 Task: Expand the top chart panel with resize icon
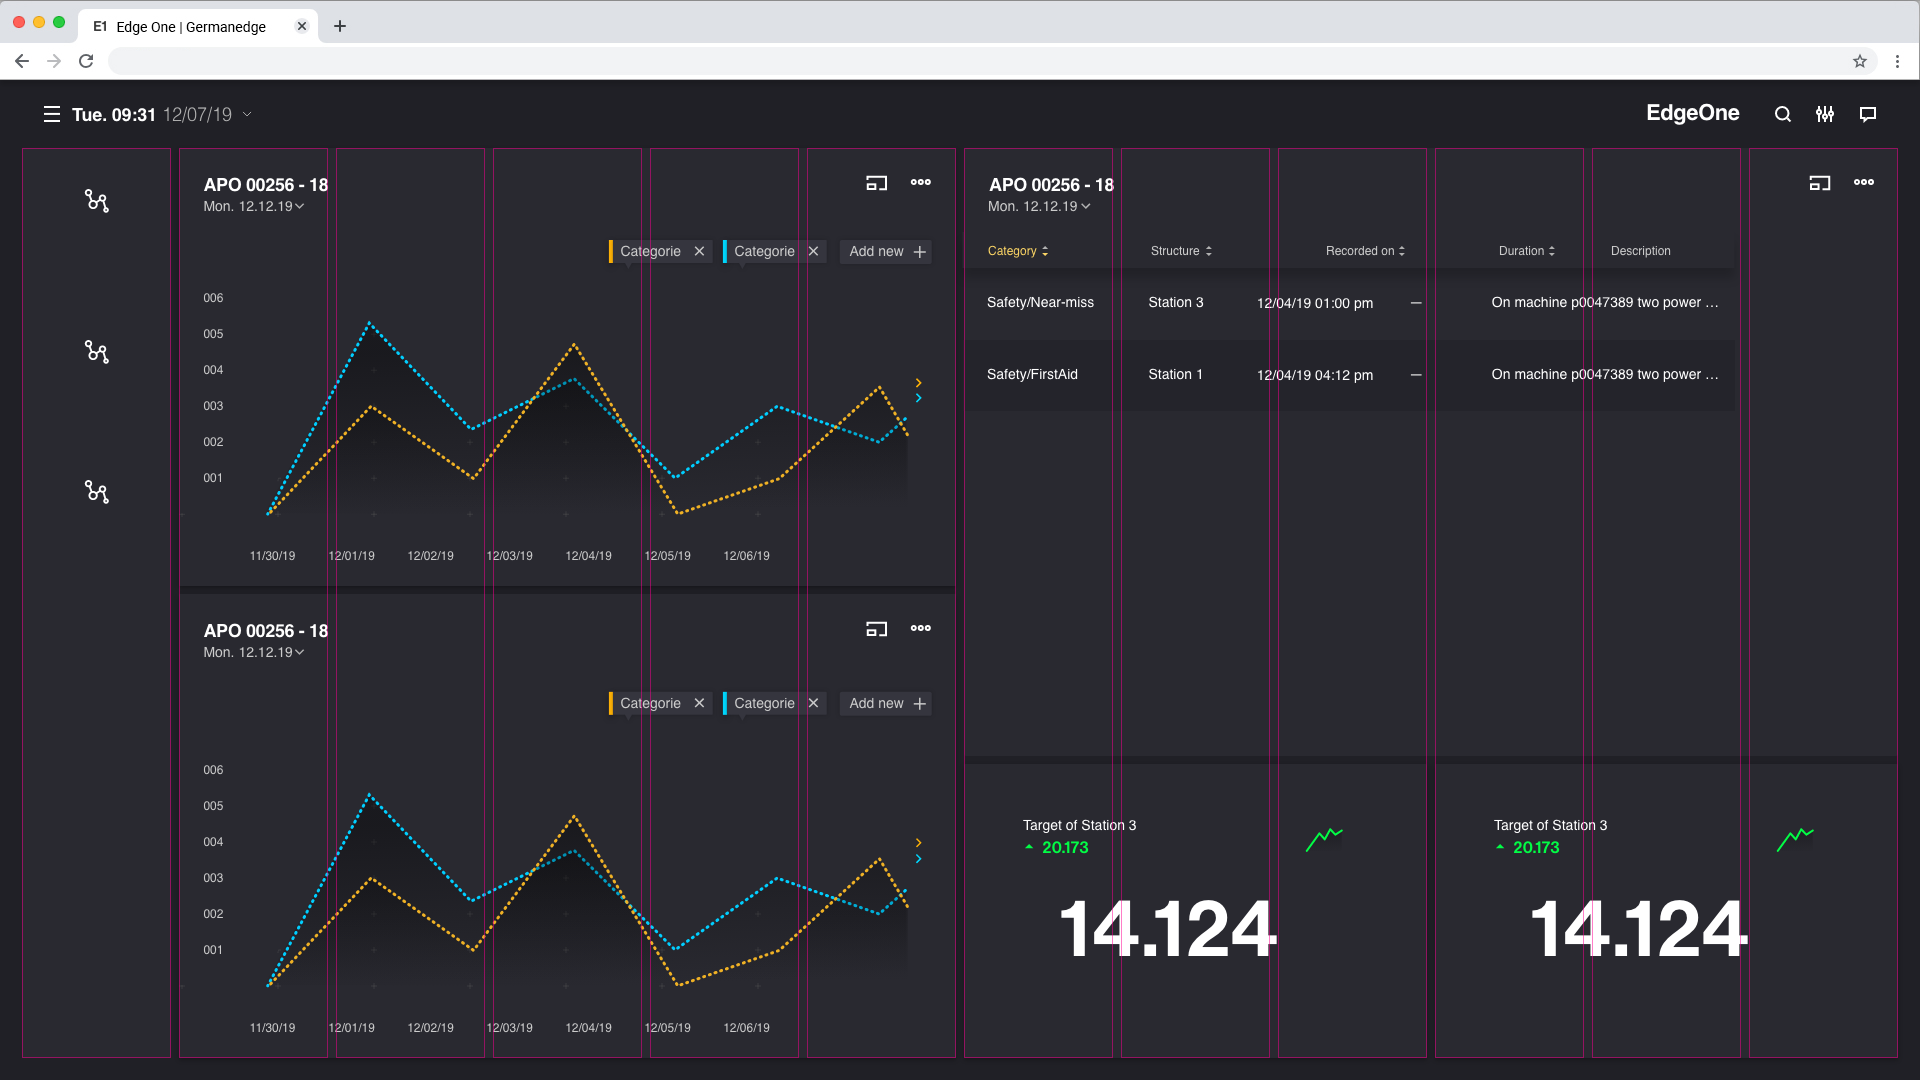pyautogui.click(x=876, y=183)
